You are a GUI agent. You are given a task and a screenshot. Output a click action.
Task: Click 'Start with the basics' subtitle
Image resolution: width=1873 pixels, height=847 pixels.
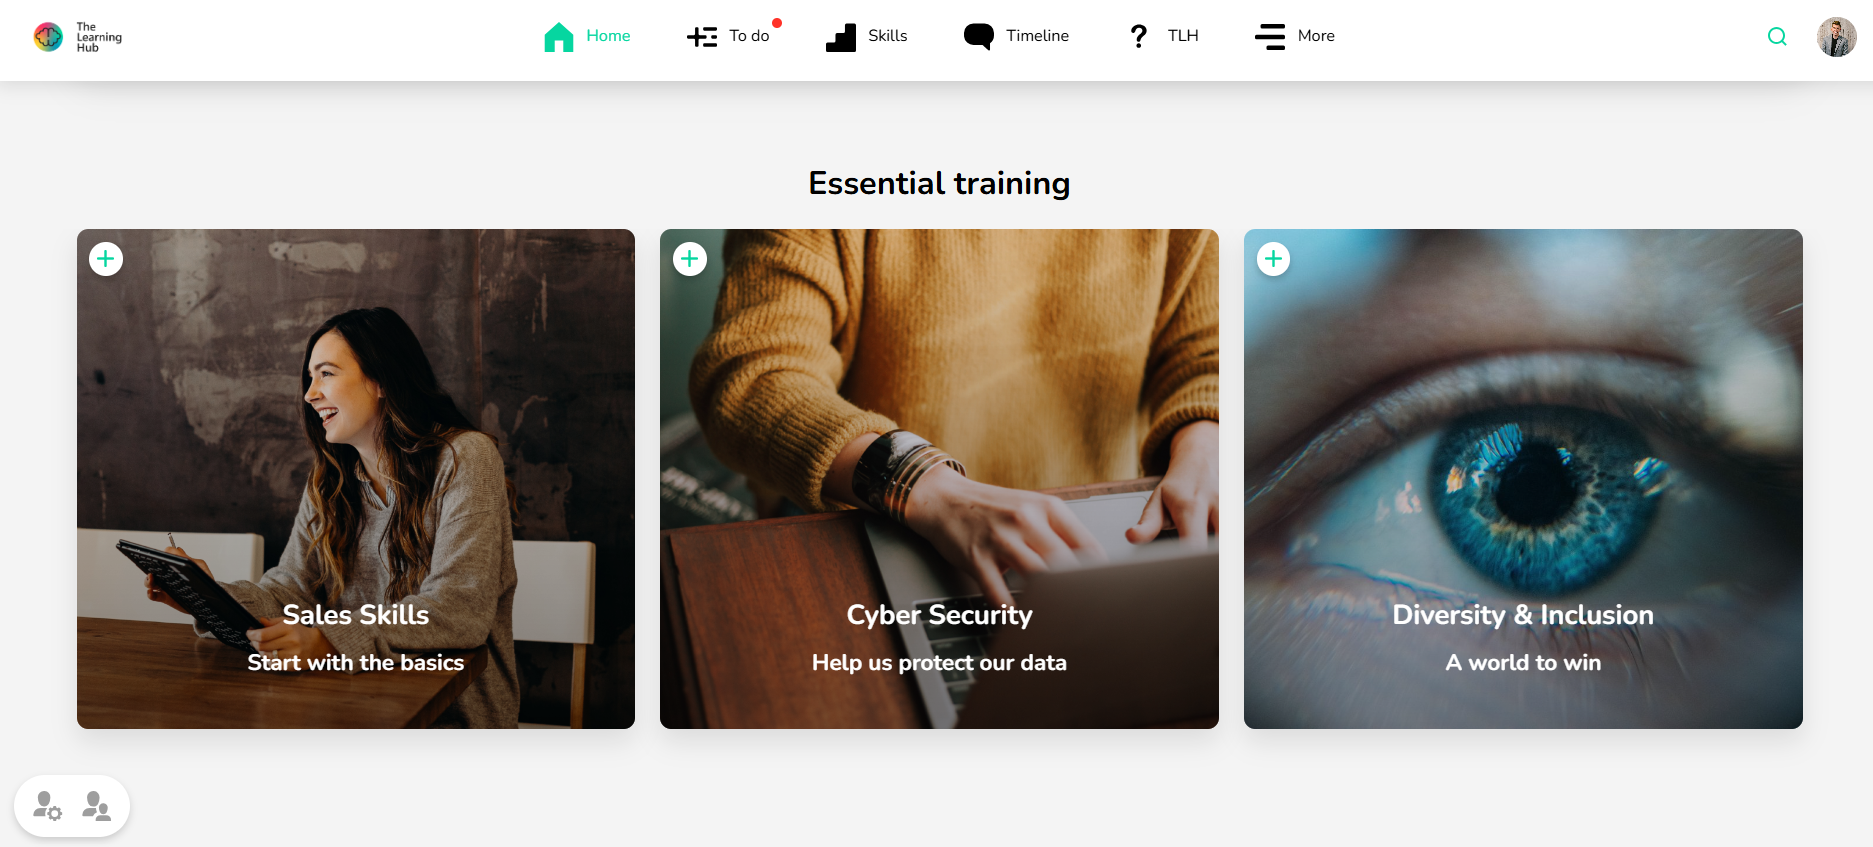pyautogui.click(x=356, y=663)
